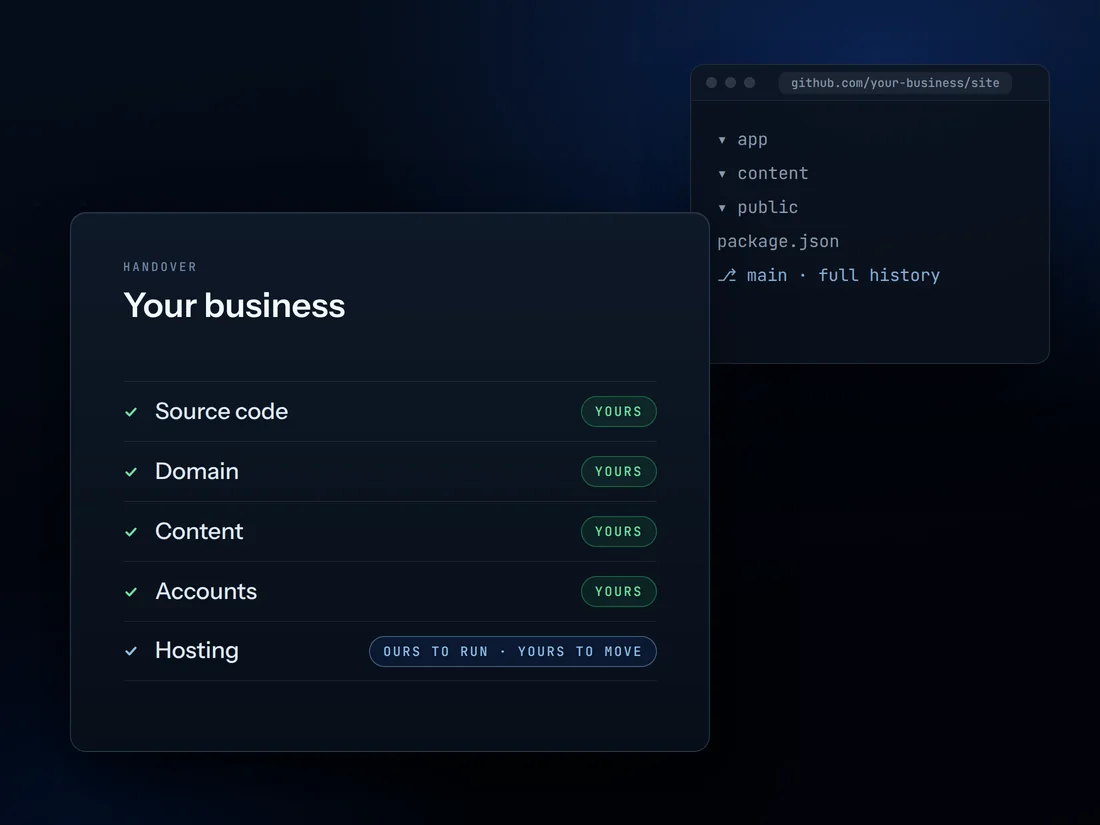
Task: Click the YOURS badge for Content
Action: pos(619,532)
